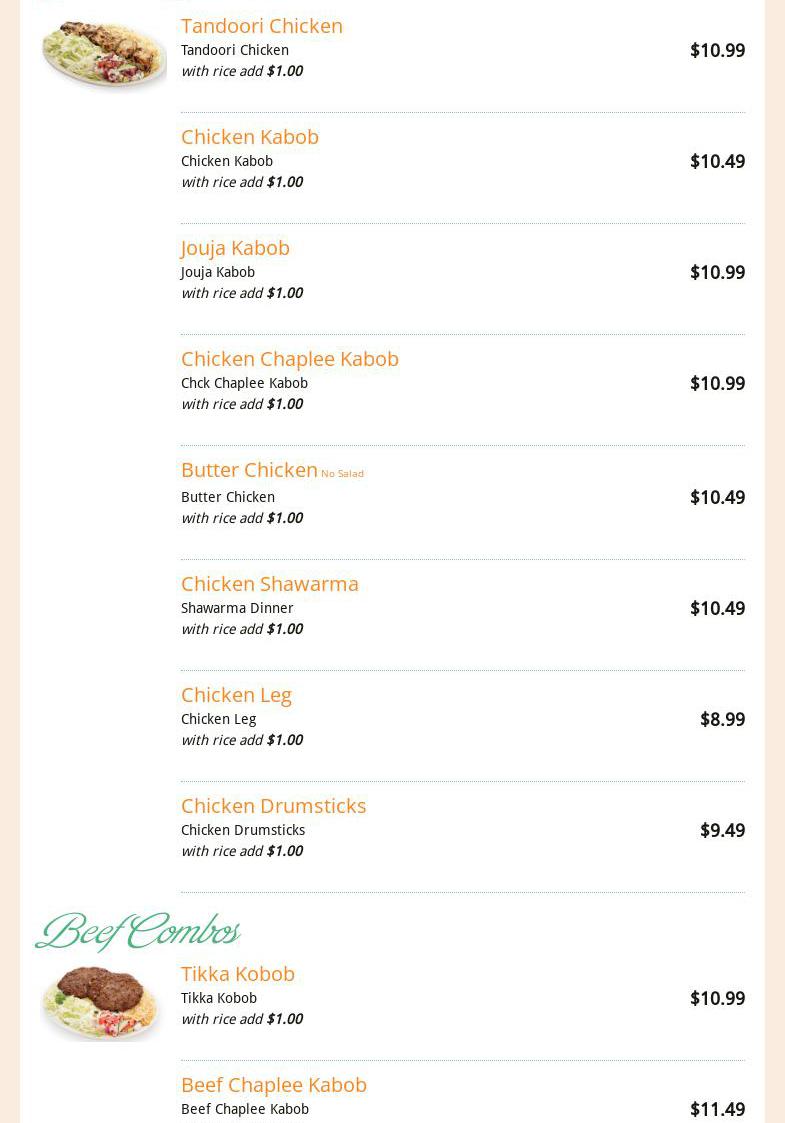
Task: Select the Chicken Kabob heading
Action: click(x=249, y=137)
